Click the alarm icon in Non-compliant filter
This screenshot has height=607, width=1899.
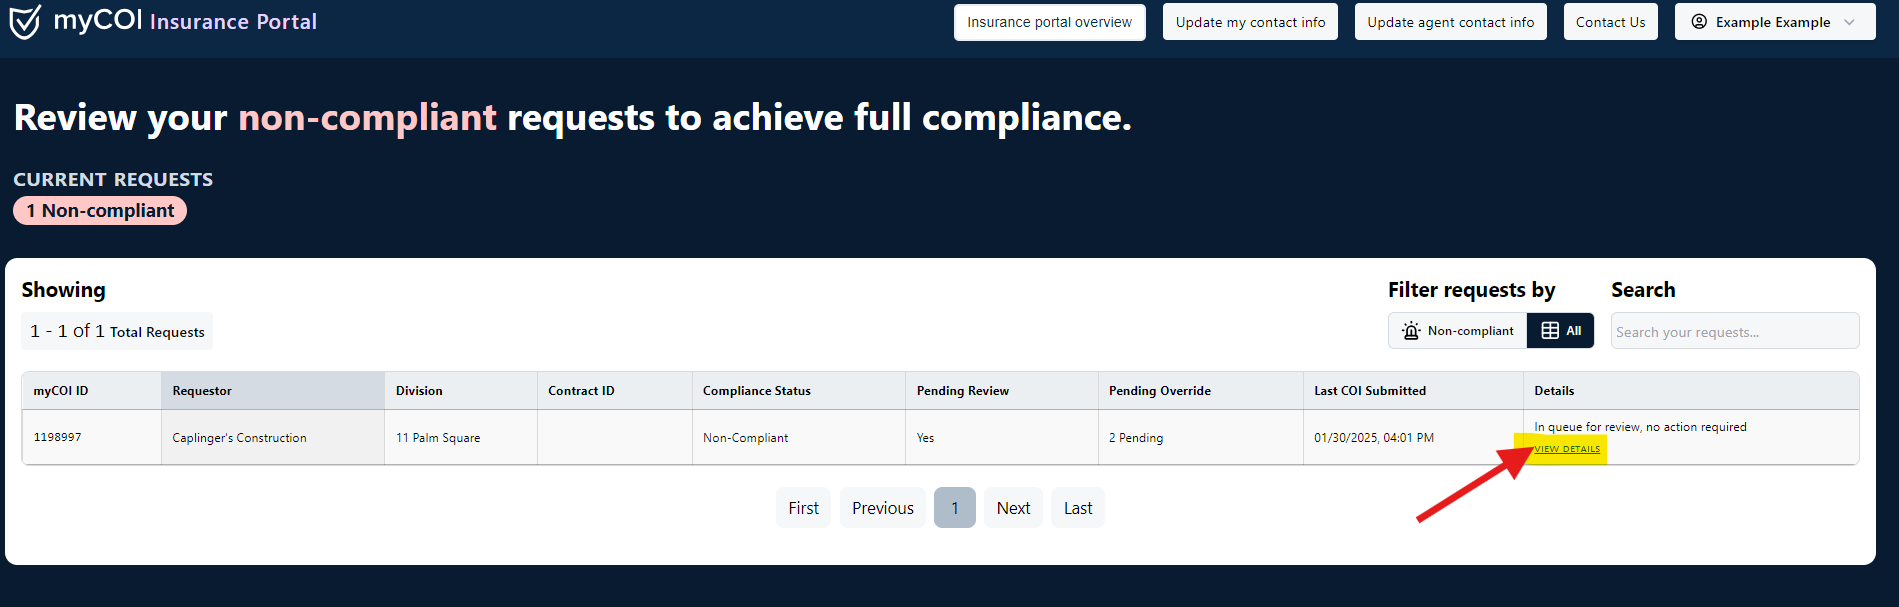click(x=1411, y=331)
